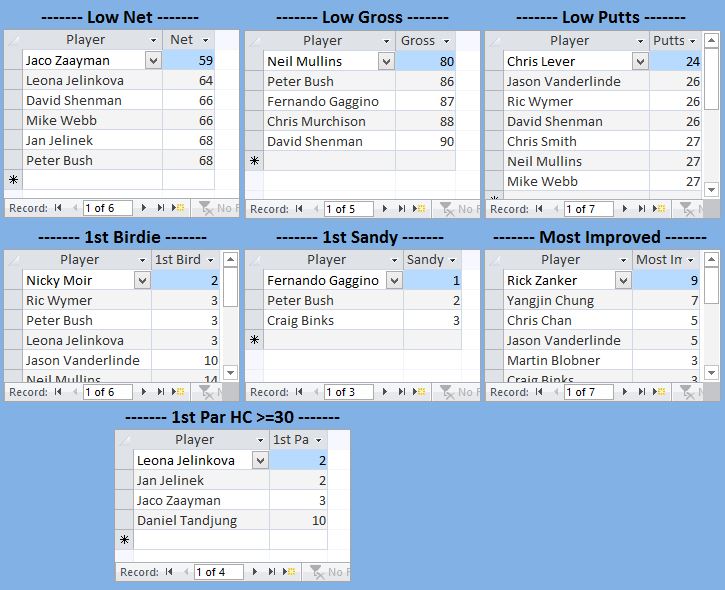Add new record in 1st Par HC list

pyautogui.click(x=290, y=572)
